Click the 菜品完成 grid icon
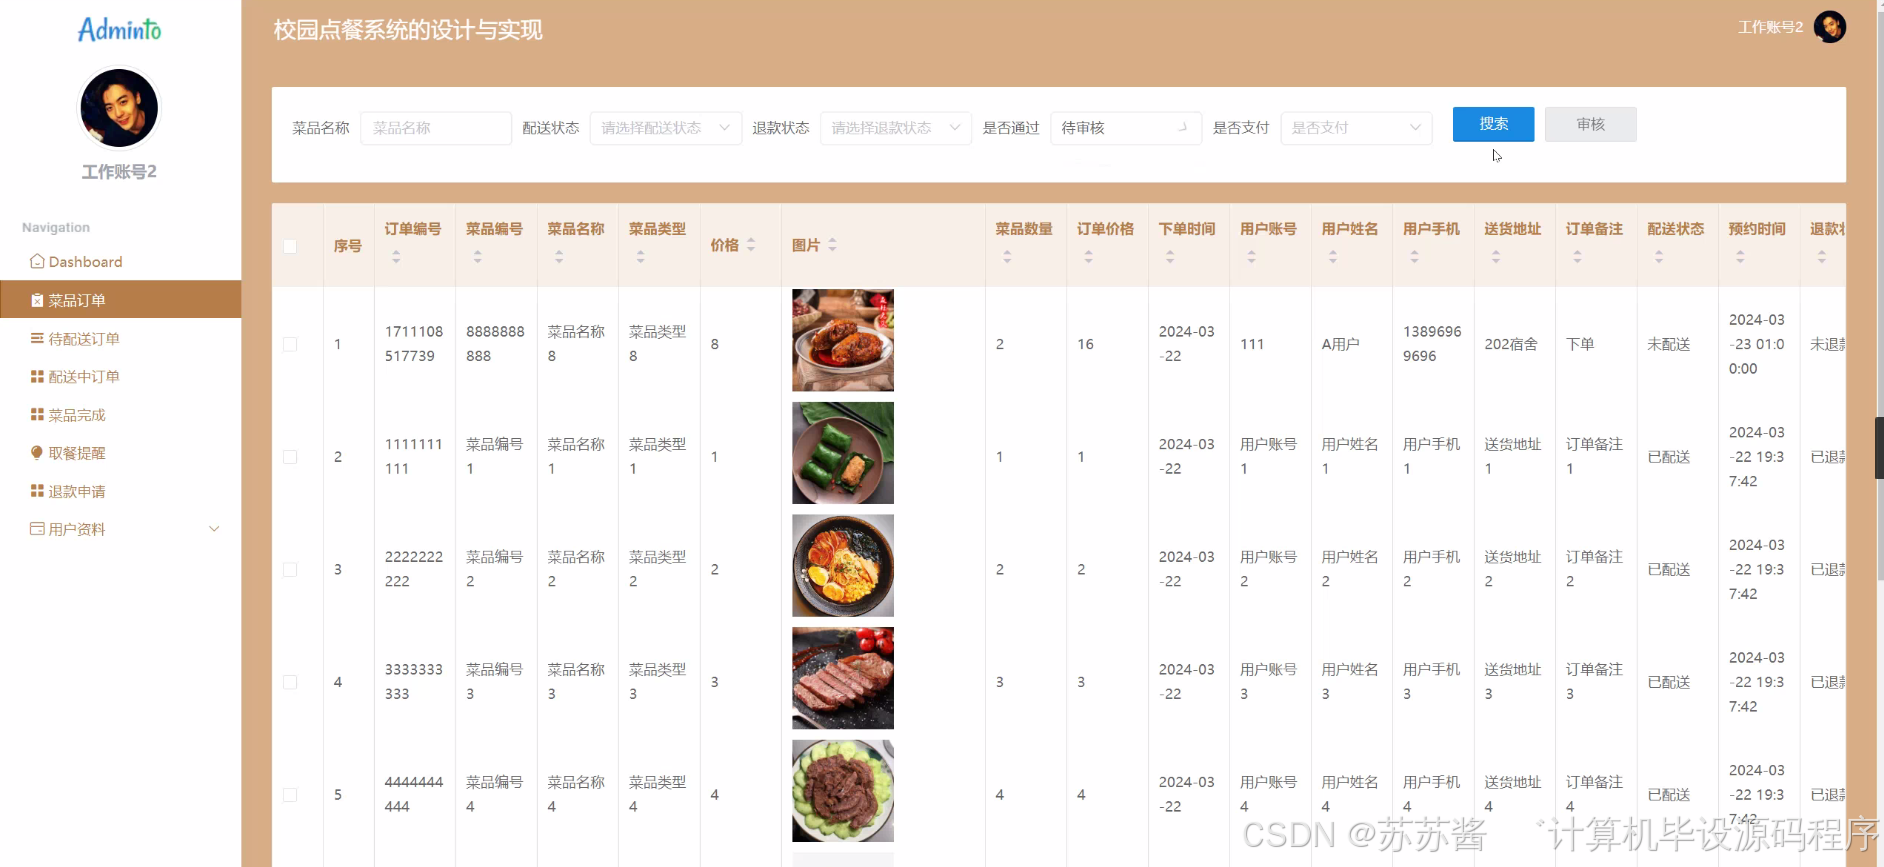Image resolution: width=1884 pixels, height=867 pixels. pyautogui.click(x=37, y=415)
